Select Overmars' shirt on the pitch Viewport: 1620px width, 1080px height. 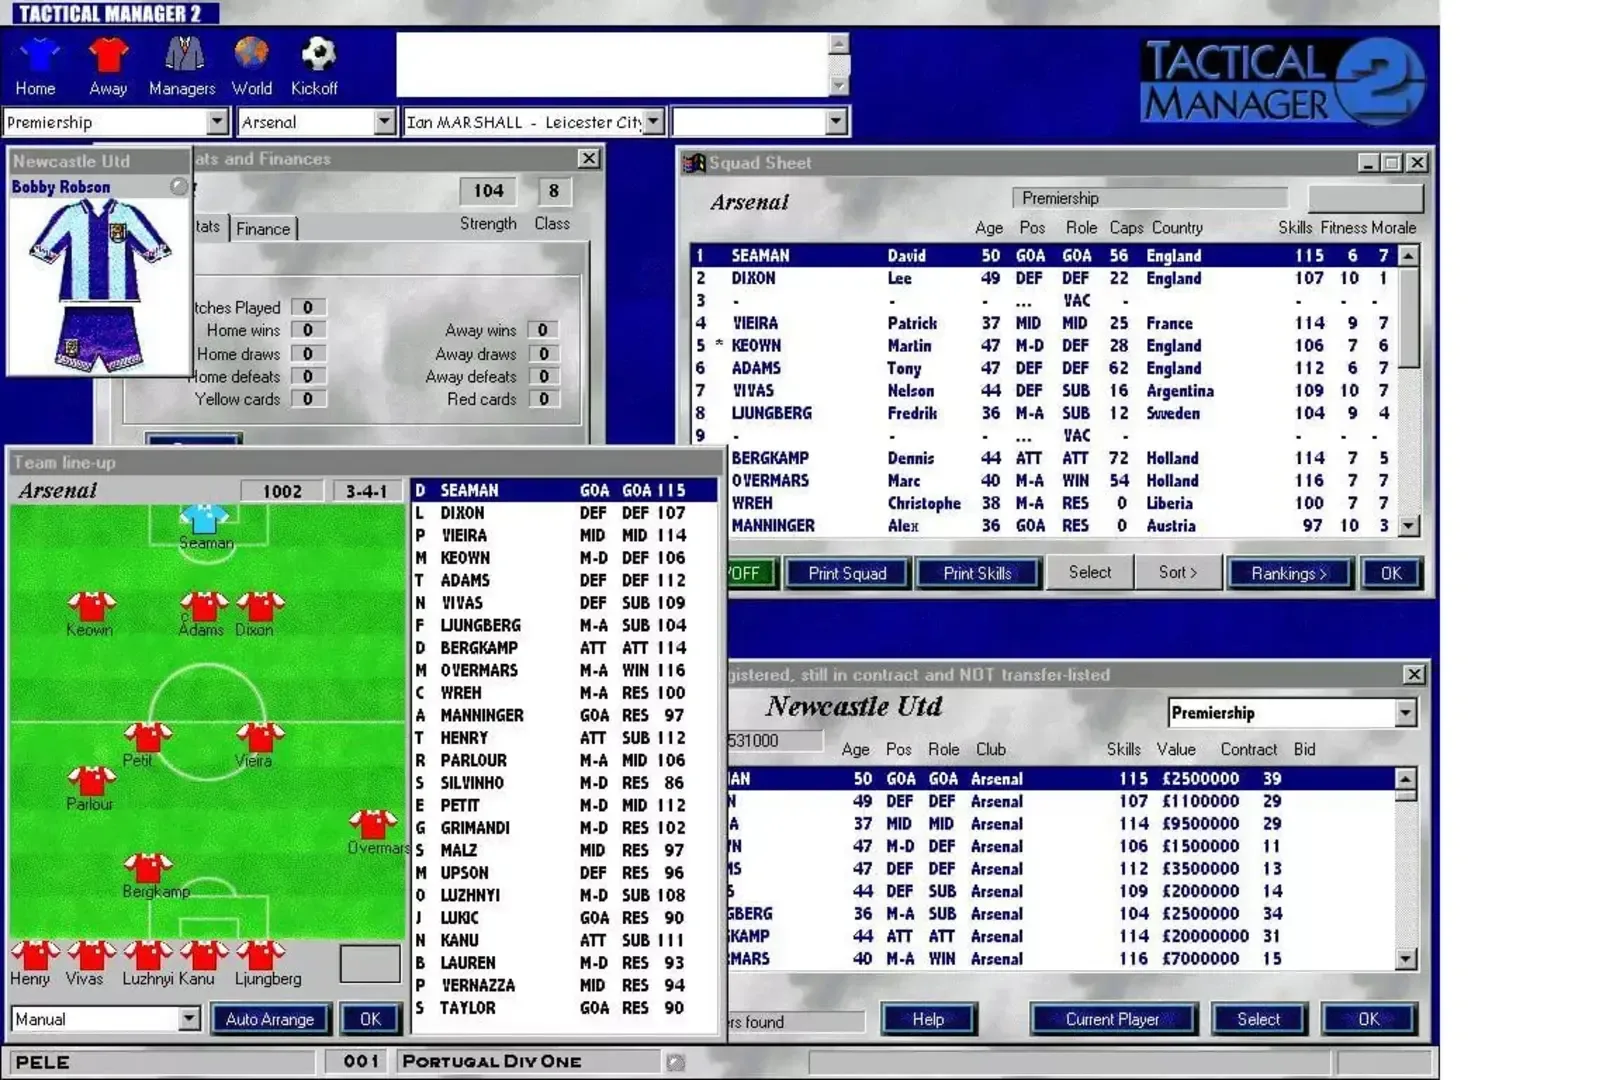(372, 825)
